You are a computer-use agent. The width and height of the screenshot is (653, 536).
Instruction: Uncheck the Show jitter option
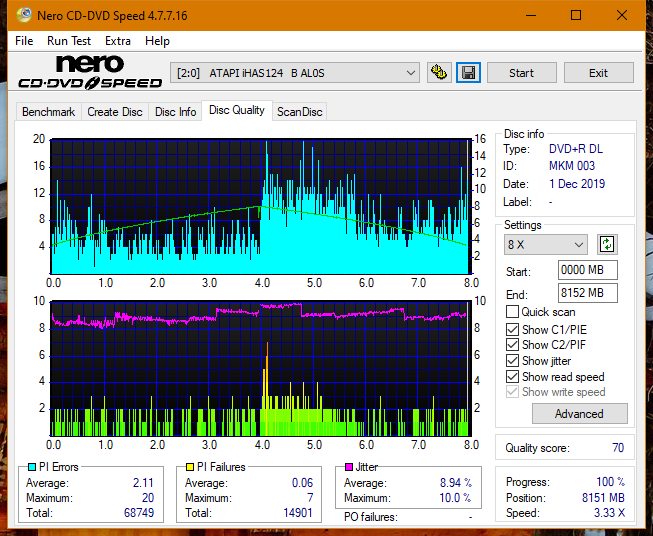[x=513, y=361]
